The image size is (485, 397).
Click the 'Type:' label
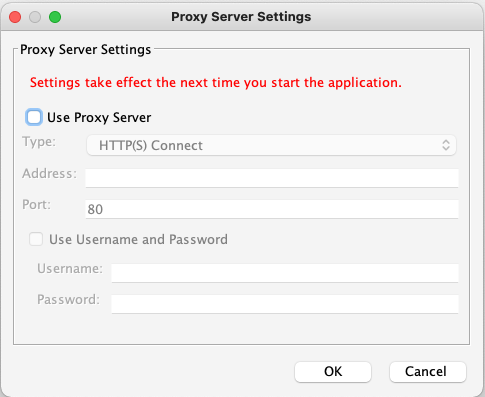pyautogui.click(x=39, y=142)
